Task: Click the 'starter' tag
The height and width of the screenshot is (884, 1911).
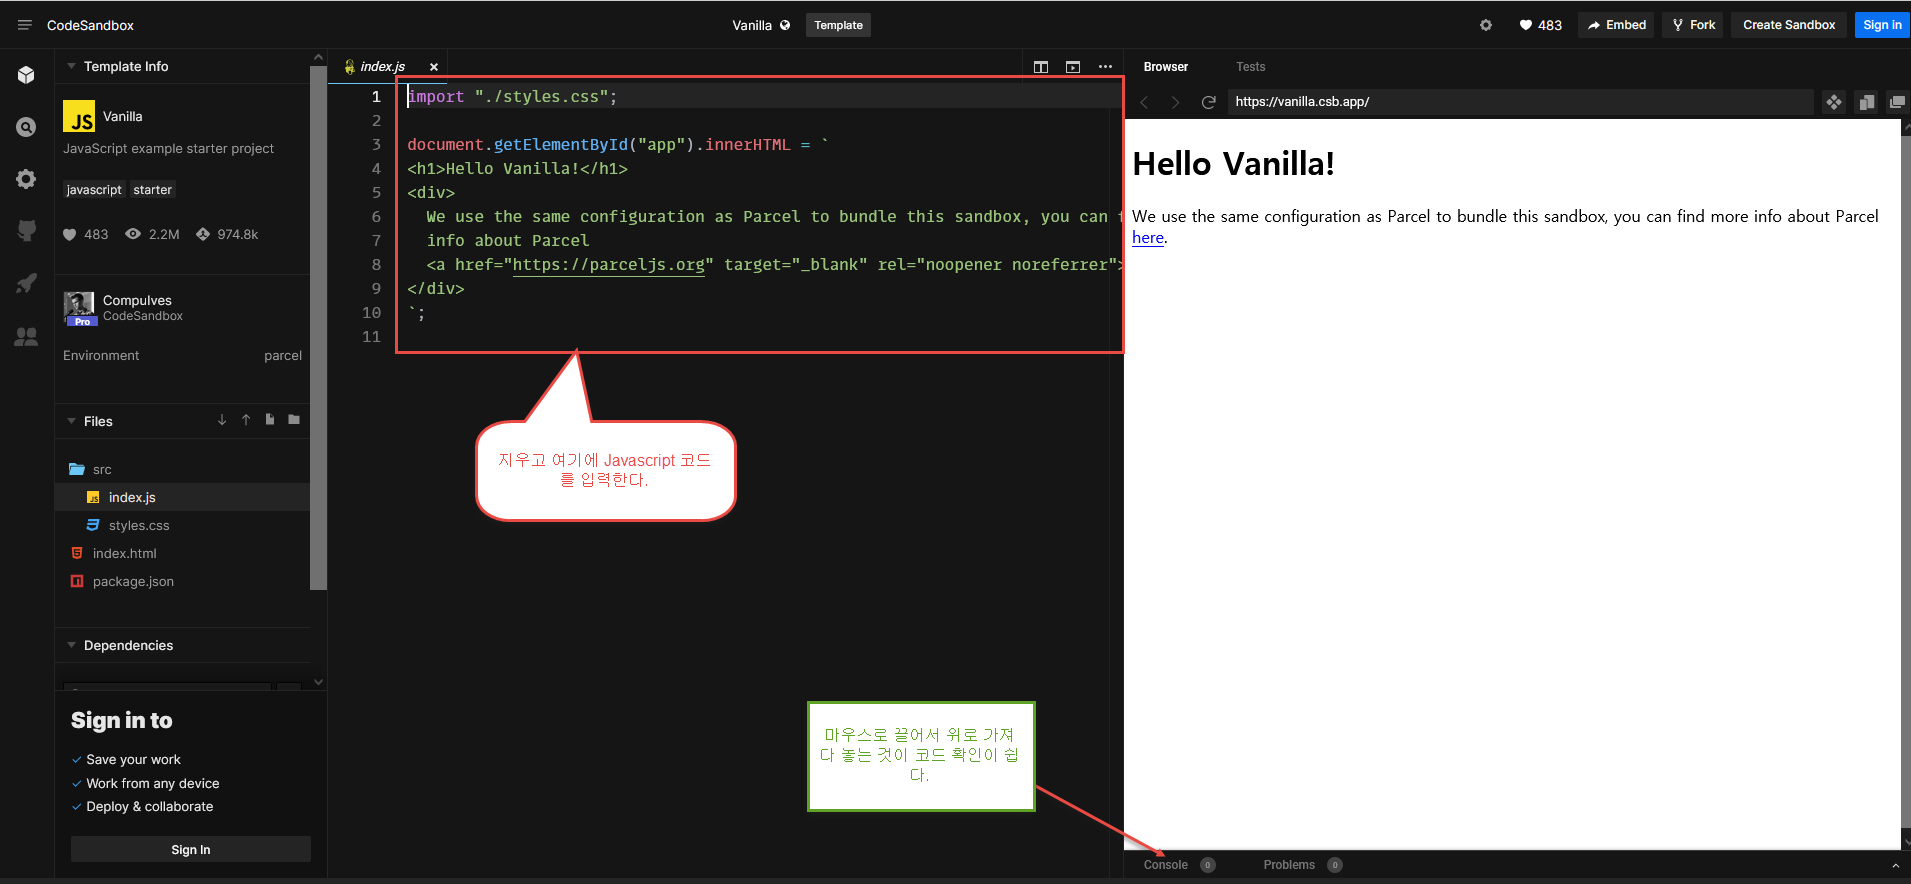Action: point(153,190)
